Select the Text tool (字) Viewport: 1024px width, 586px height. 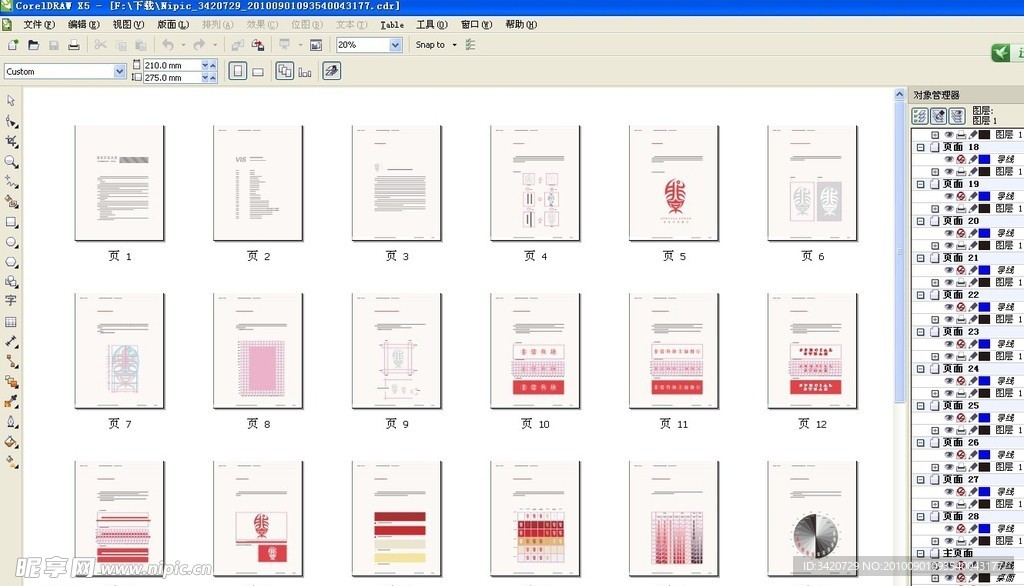click(x=11, y=301)
